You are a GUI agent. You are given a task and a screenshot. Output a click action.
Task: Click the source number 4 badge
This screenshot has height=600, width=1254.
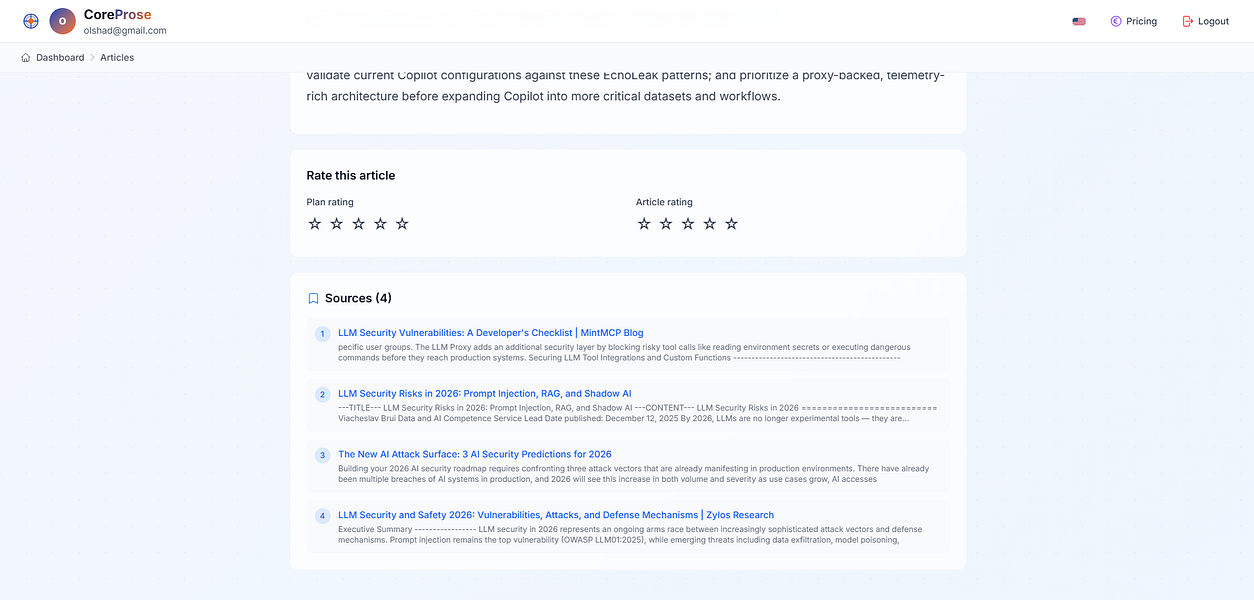point(322,516)
